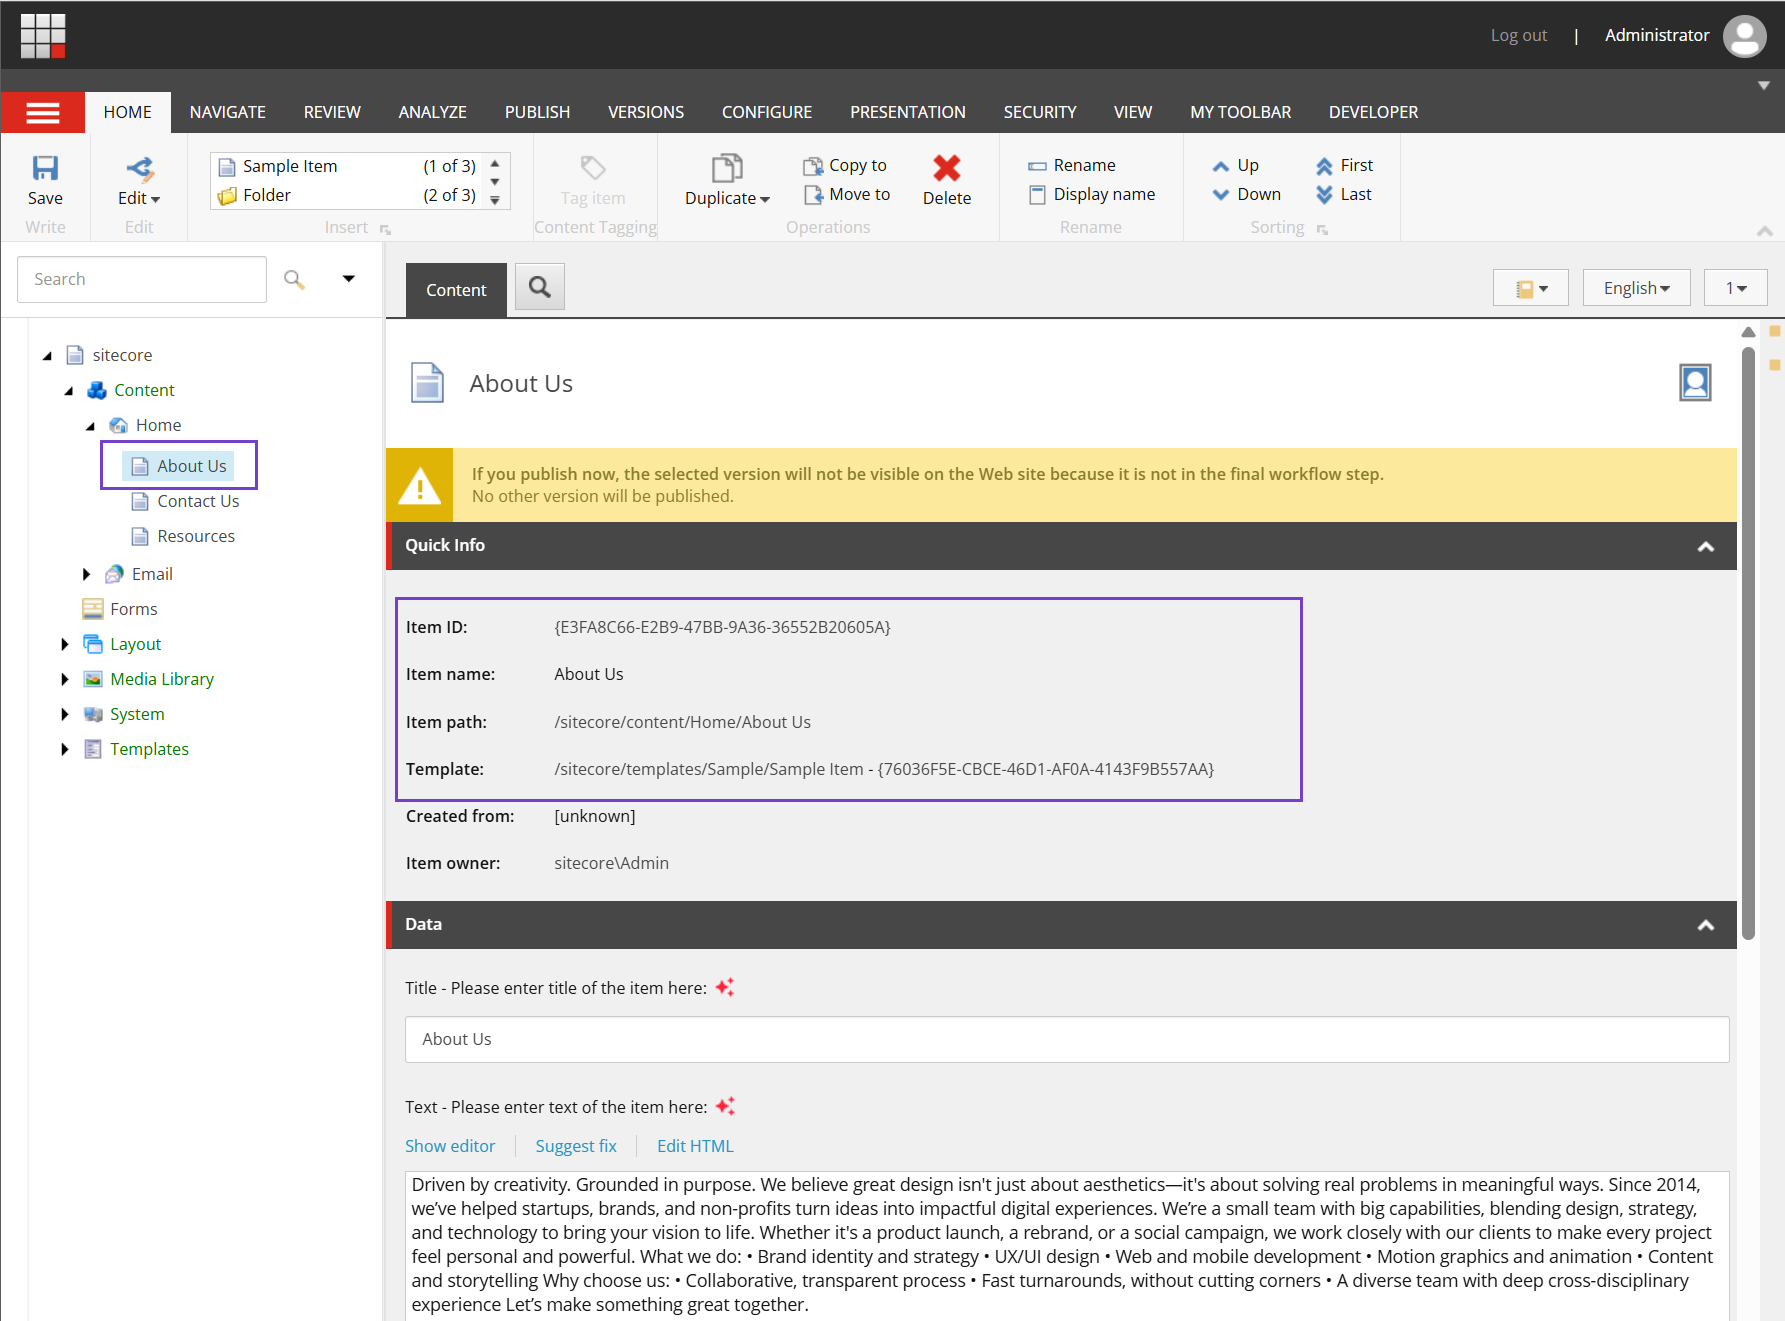Click the item profile card icon
The image size is (1785, 1321).
click(x=1695, y=383)
